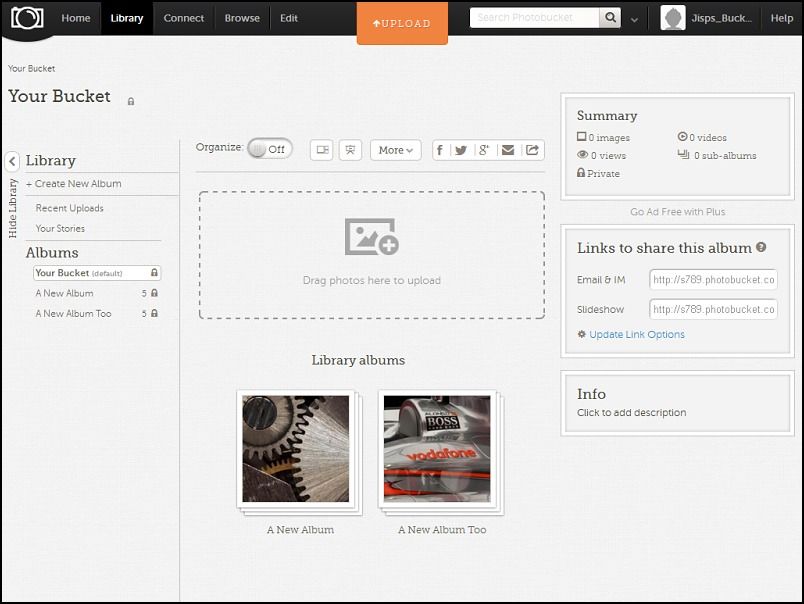Click the Photobucket camera logo

coord(27,18)
